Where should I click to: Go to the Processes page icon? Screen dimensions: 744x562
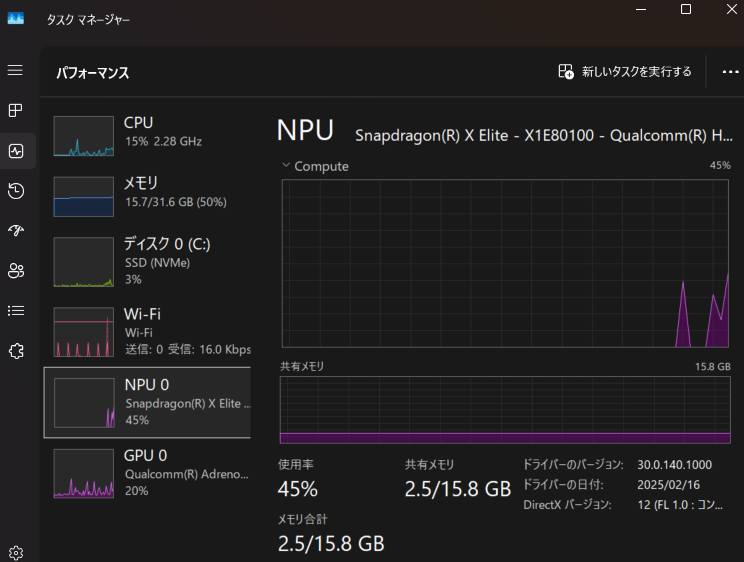[15, 110]
